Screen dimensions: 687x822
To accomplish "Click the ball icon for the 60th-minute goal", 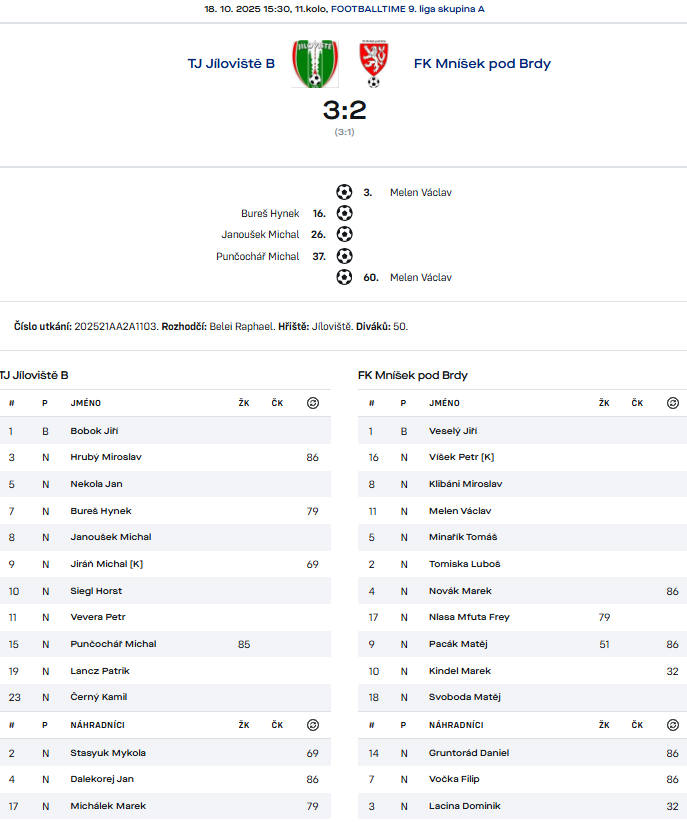I will pos(344,277).
